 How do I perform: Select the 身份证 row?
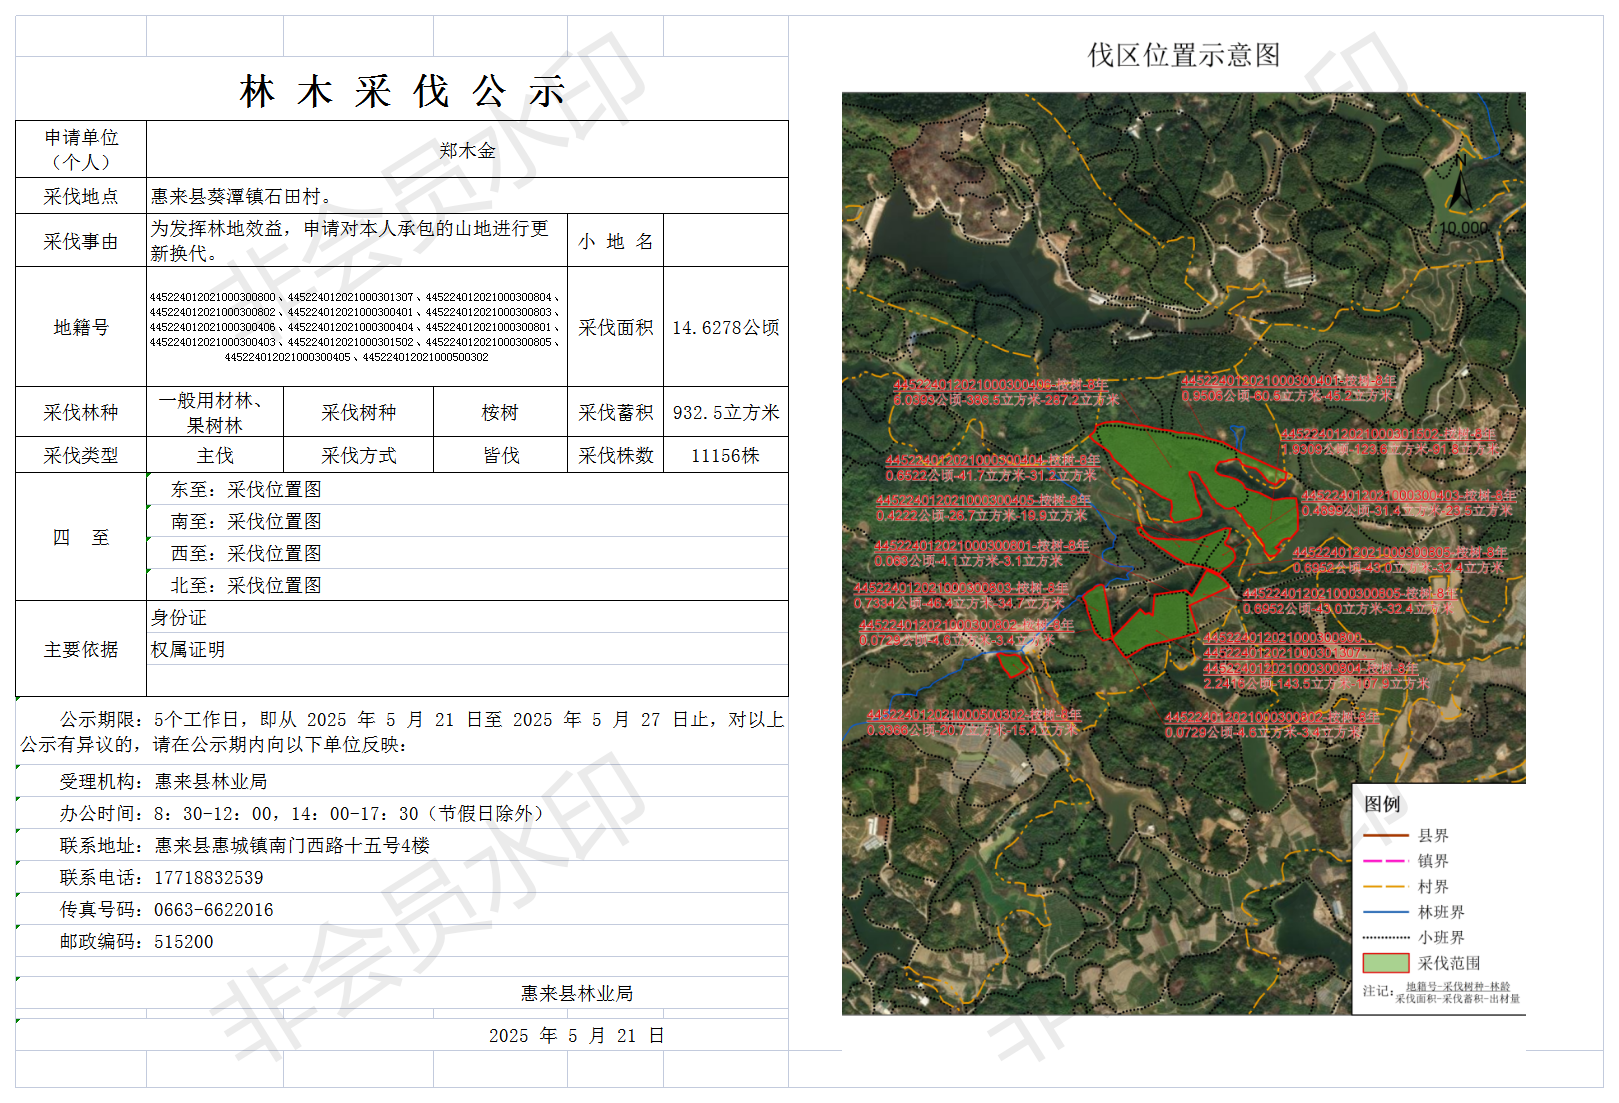pos(467,617)
